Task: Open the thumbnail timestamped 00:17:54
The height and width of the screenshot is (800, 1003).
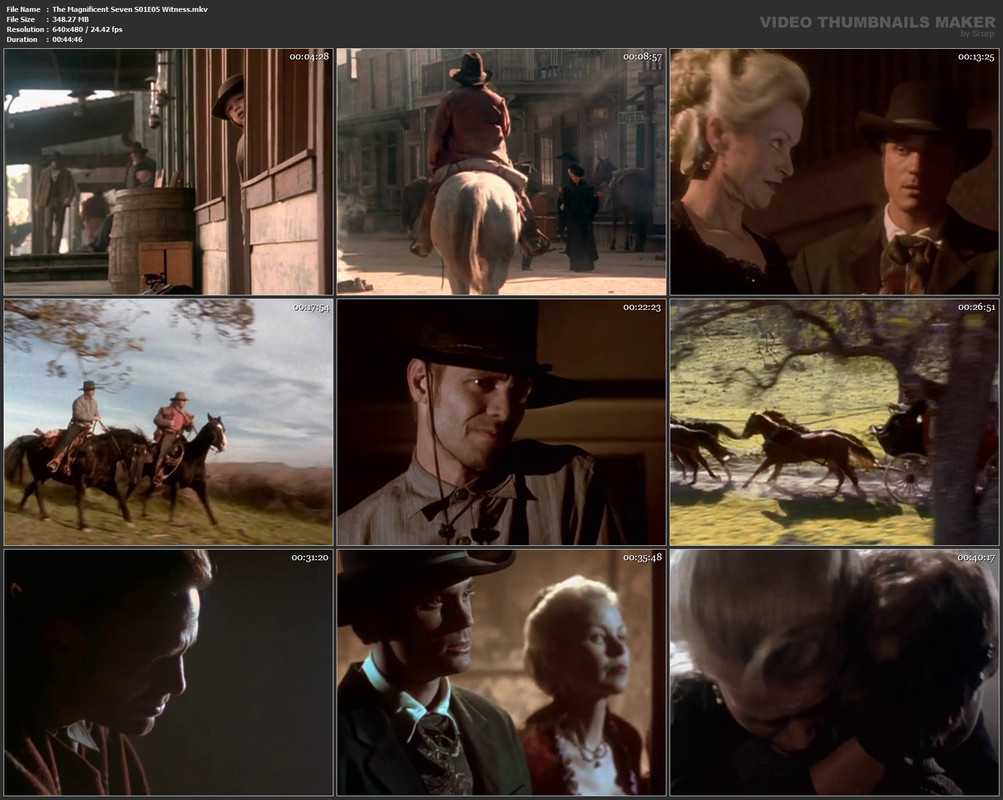Action: click(168, 422)
